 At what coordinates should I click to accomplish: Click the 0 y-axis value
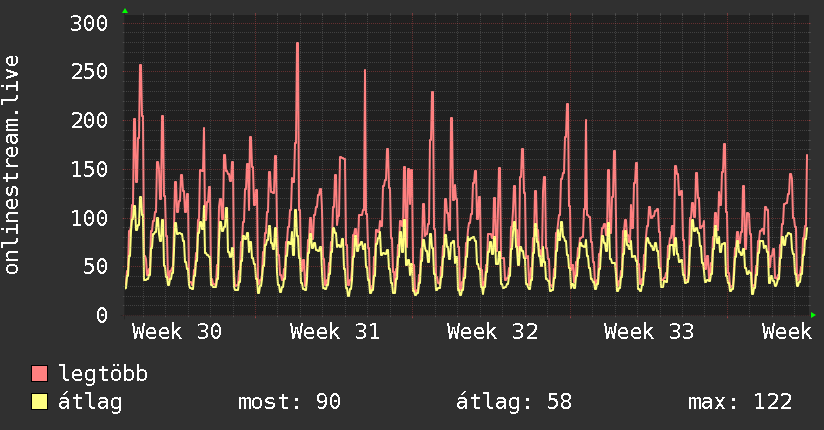click(x=102, y=315)
